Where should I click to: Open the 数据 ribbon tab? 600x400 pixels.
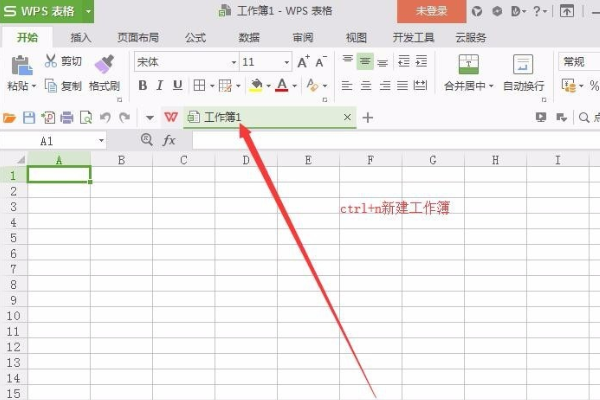(x=249, y=38)
